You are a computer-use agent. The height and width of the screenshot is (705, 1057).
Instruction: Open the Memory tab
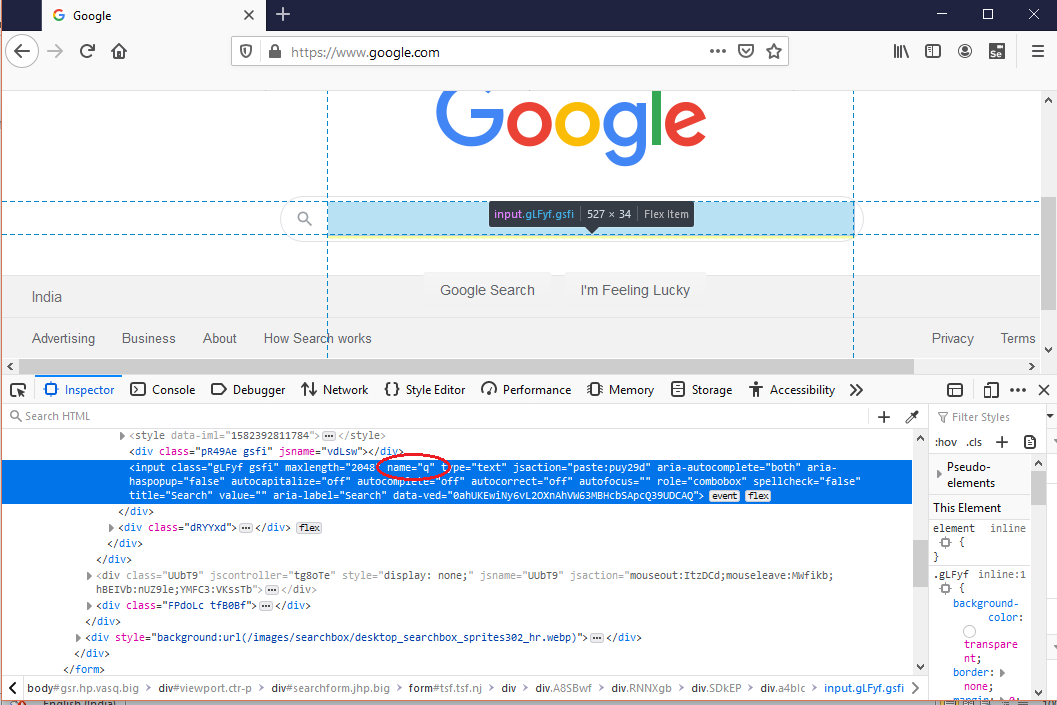[x=621, y=390]
